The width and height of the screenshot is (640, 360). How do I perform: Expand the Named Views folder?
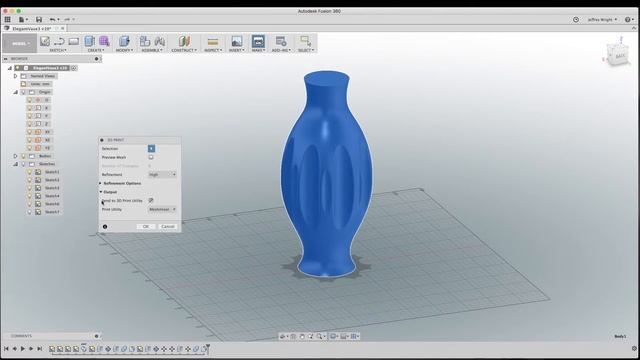tap(16, 76)
